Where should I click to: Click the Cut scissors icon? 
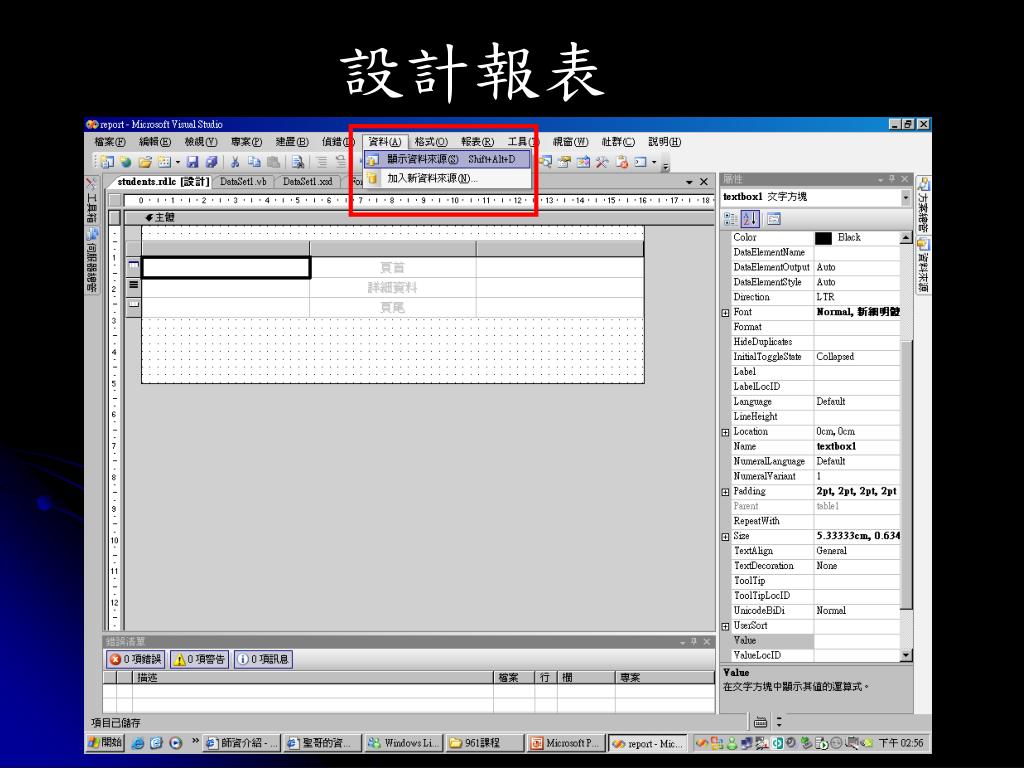(235, 161)
